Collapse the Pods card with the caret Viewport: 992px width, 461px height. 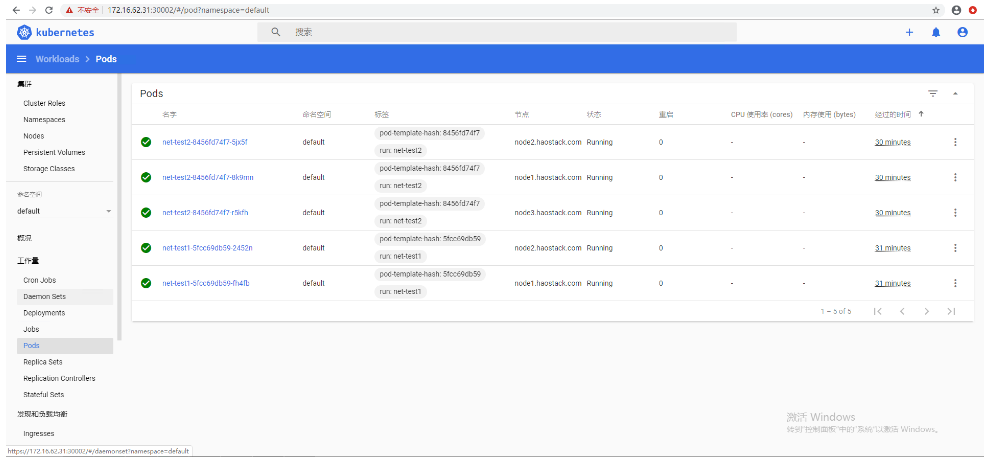click(955, 94)
